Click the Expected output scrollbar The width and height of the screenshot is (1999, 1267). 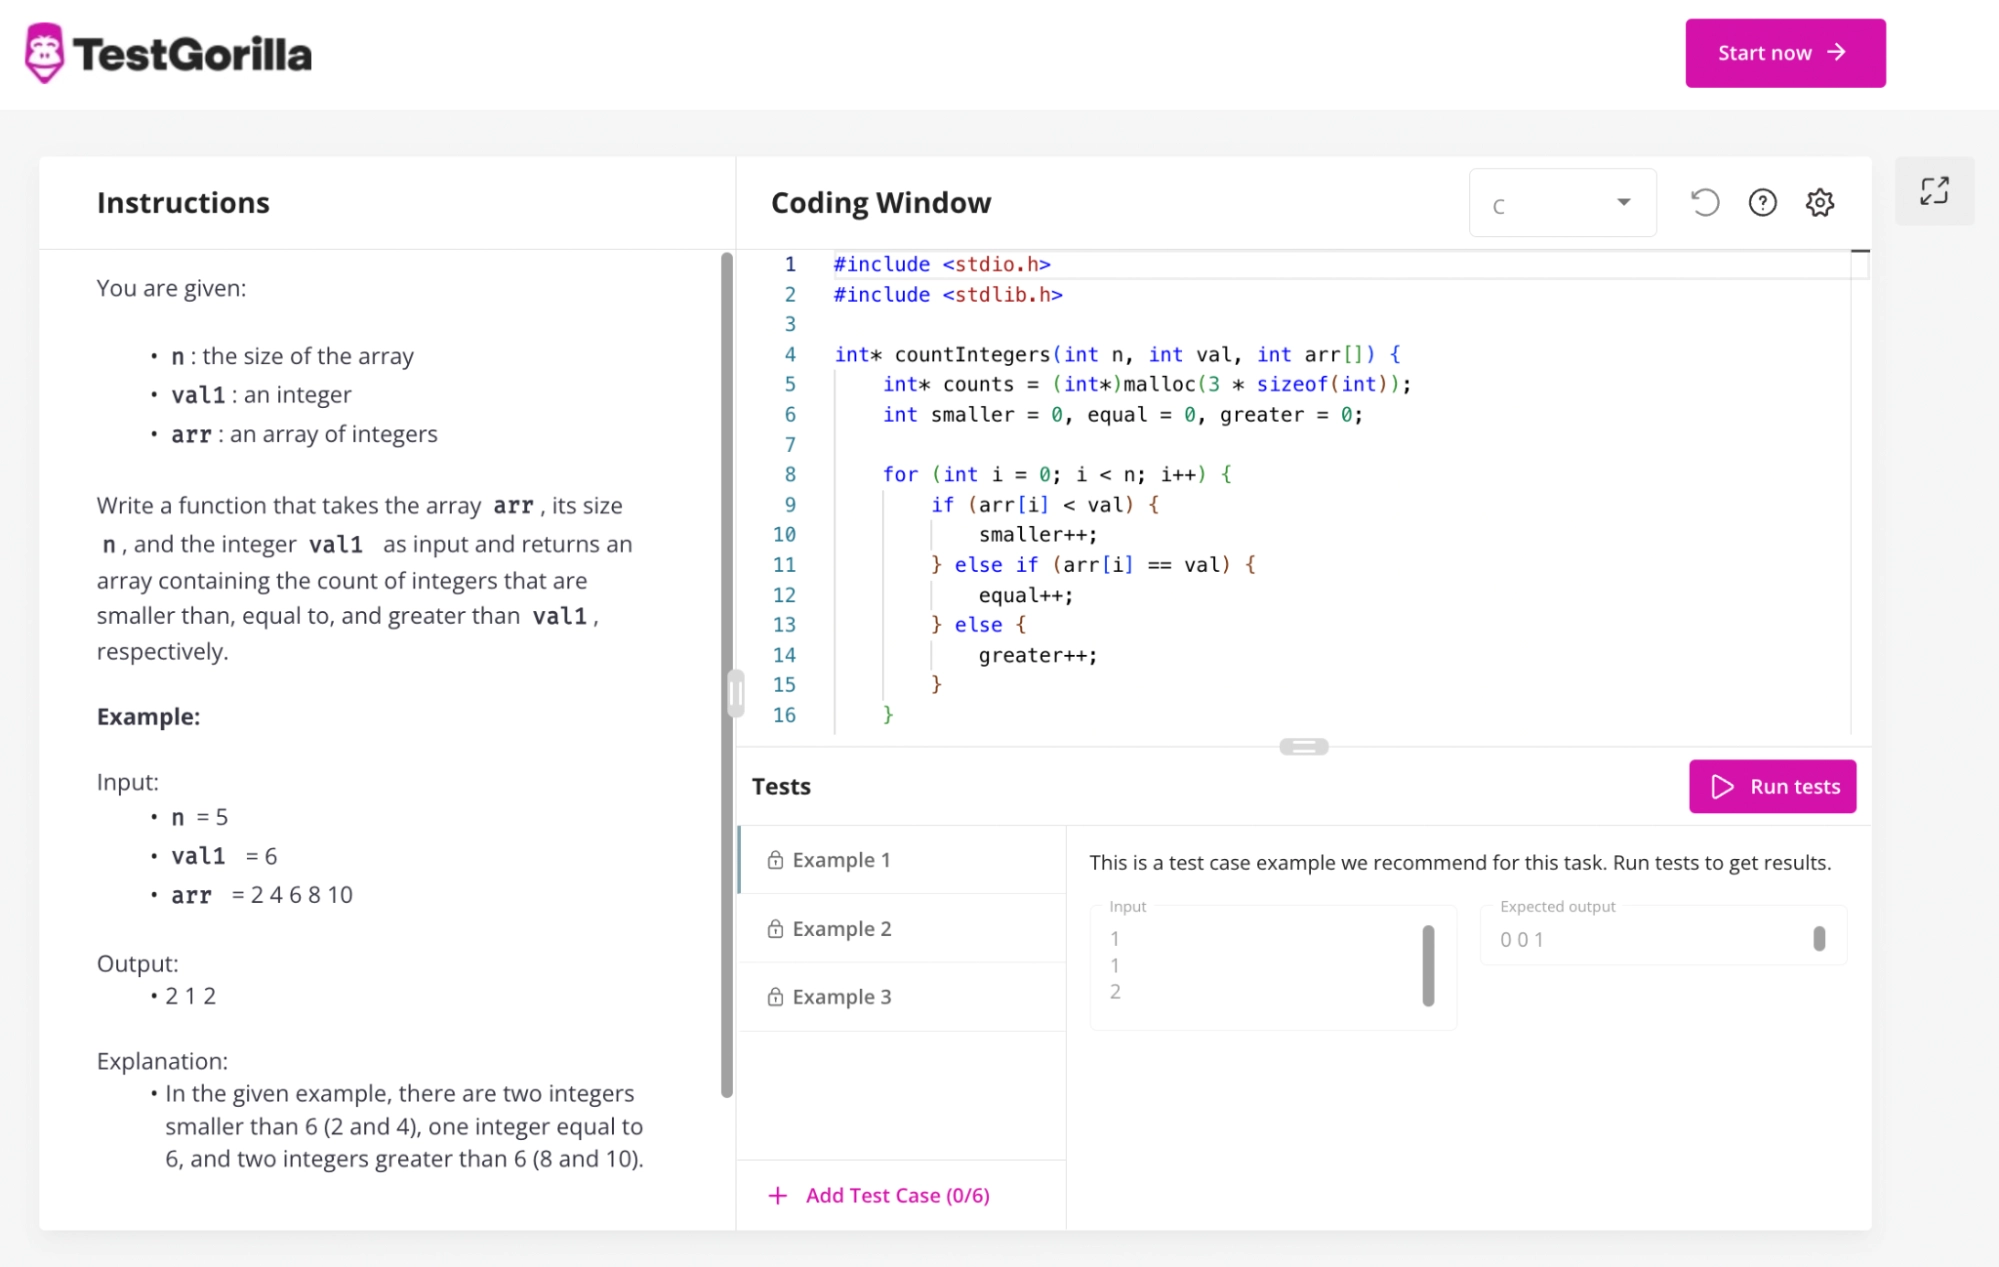coord(1819,938)
